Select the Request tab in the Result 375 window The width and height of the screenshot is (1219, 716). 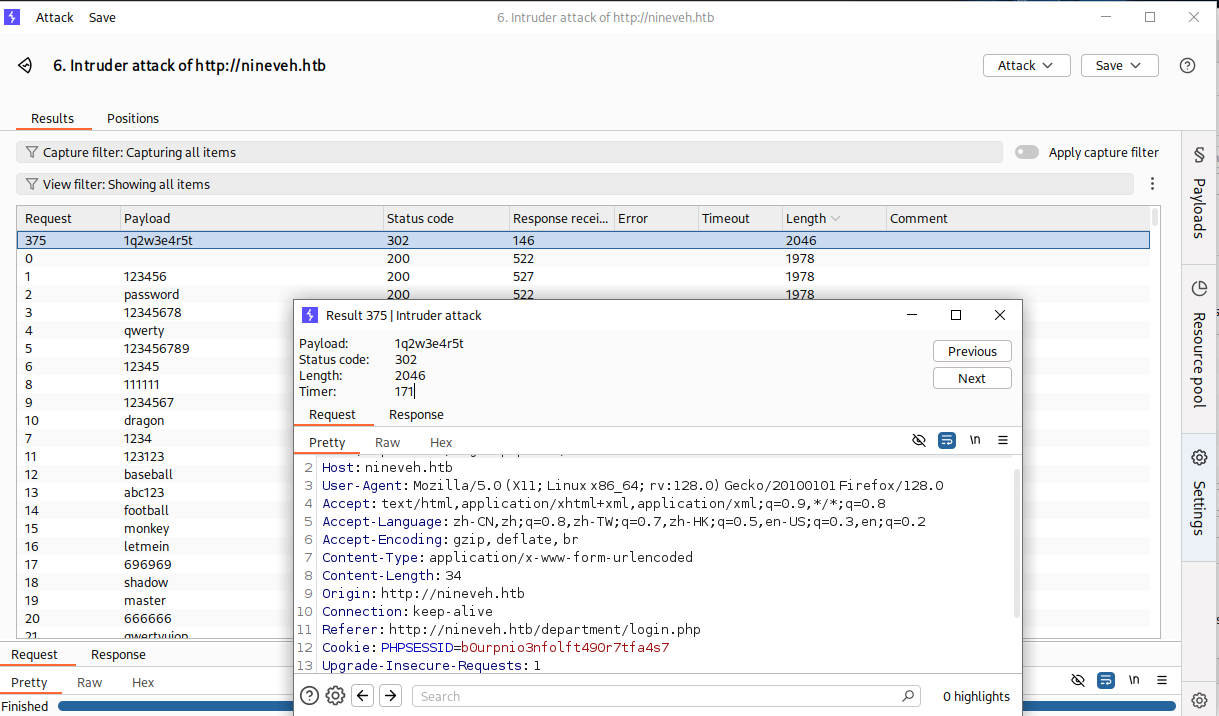(332, 414)
